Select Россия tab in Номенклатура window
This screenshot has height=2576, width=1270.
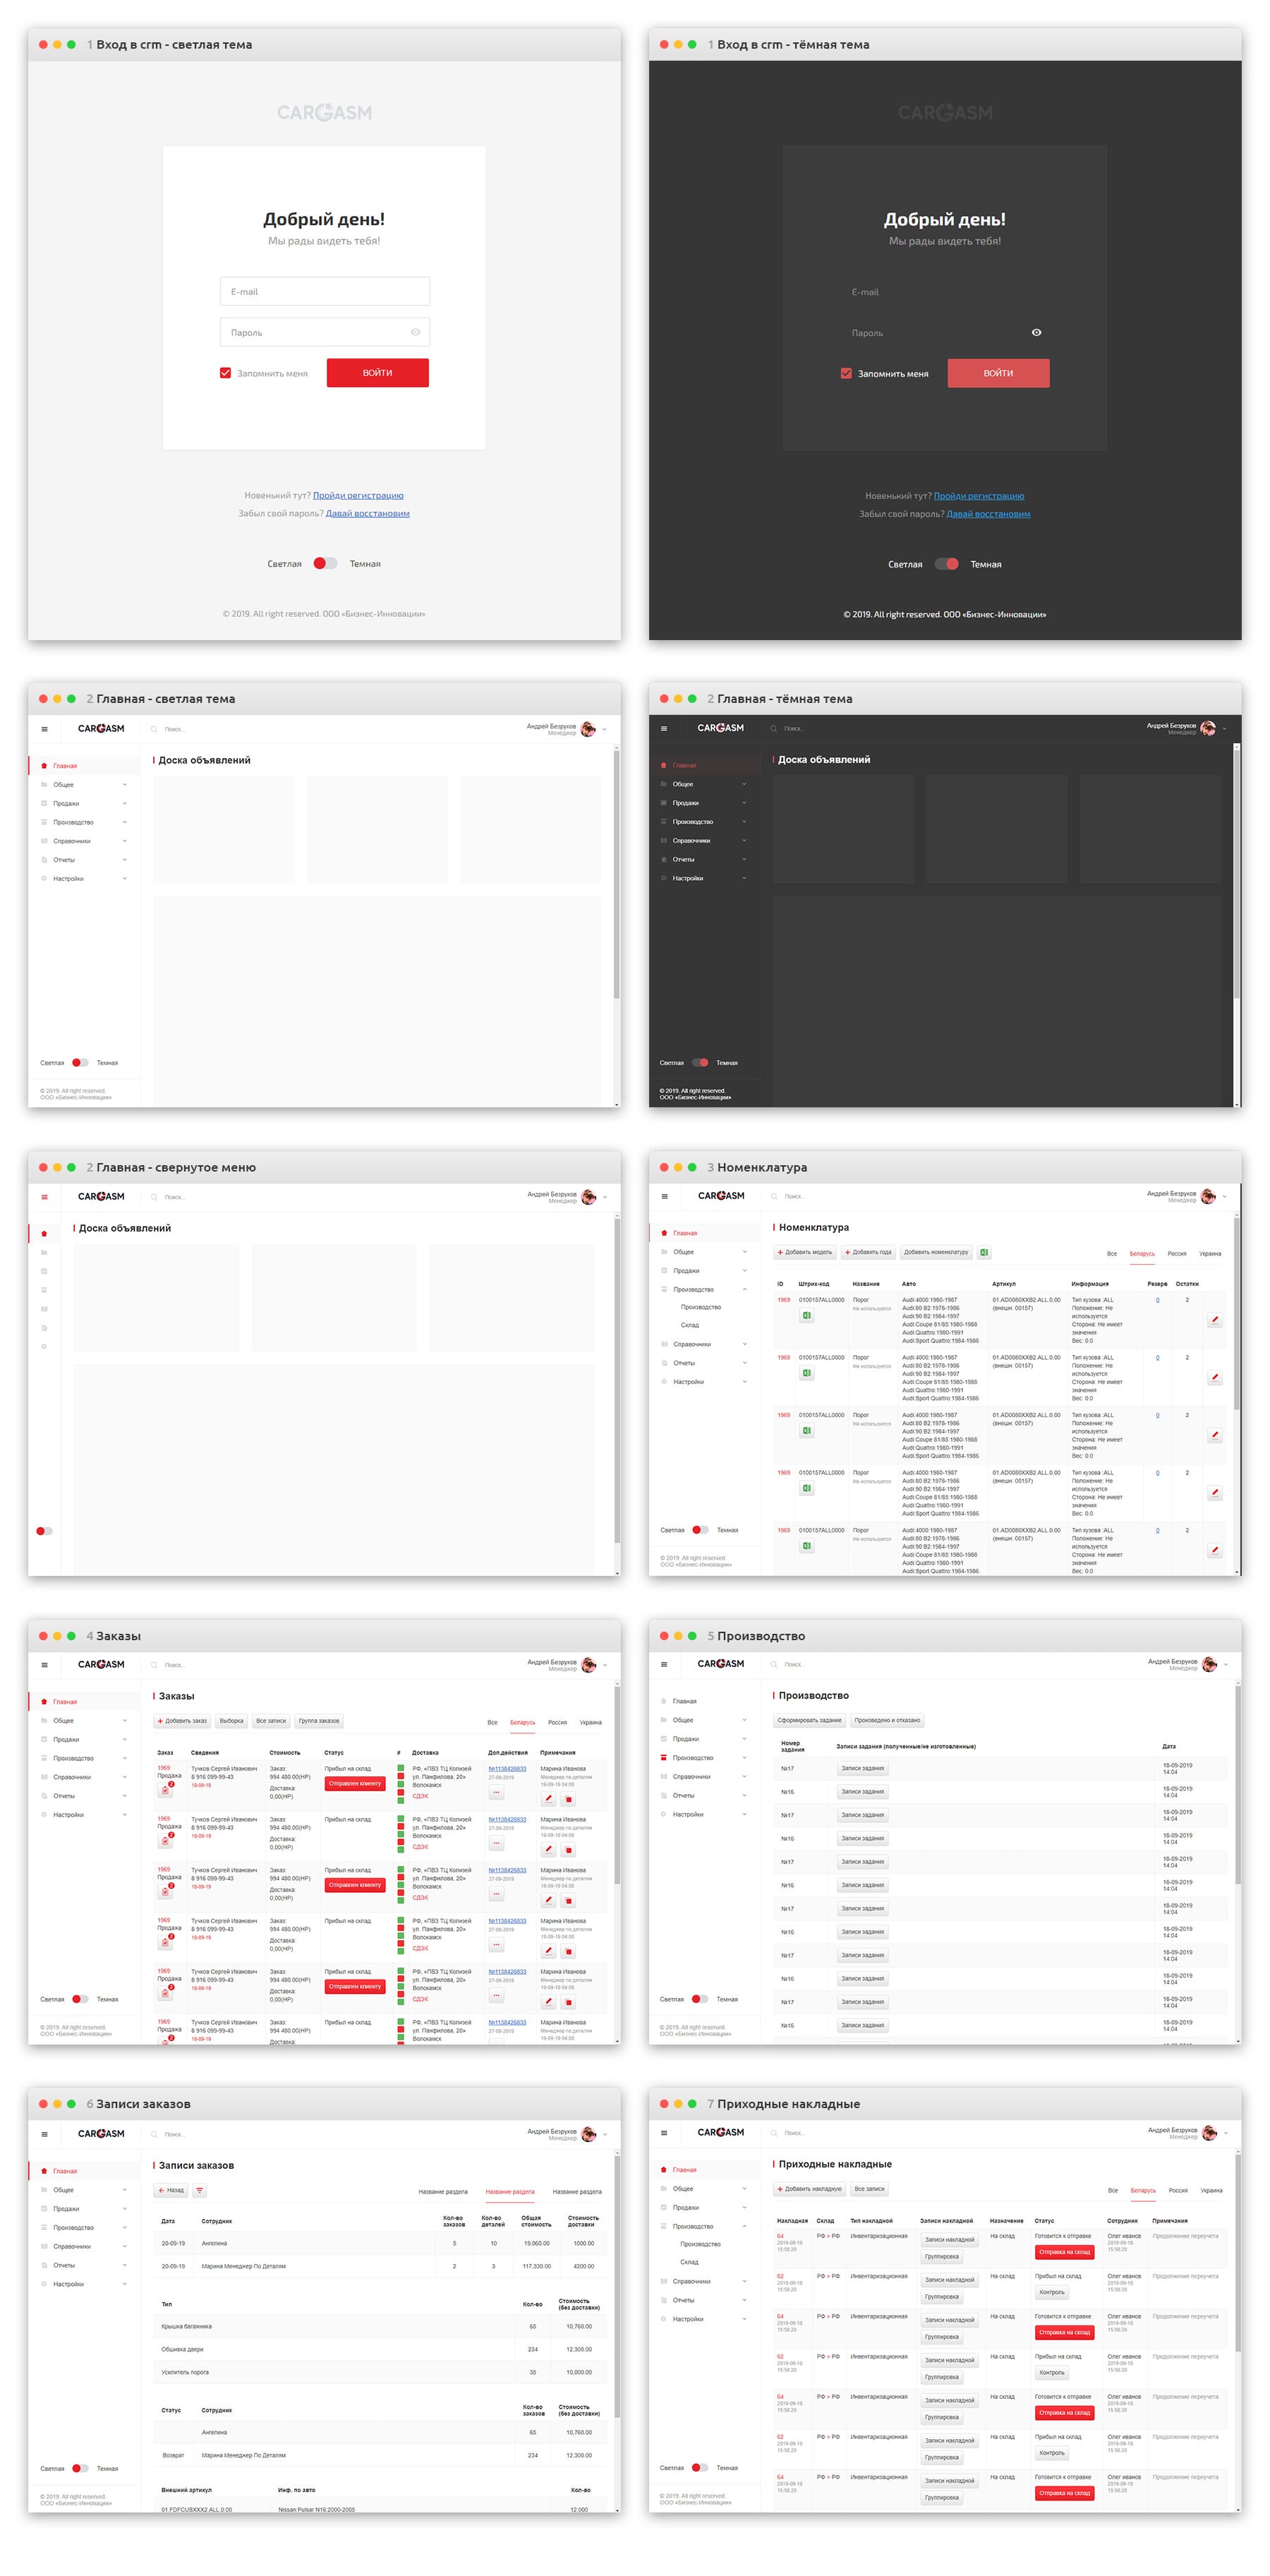pyautogui.click(x=1177, y=1253)
